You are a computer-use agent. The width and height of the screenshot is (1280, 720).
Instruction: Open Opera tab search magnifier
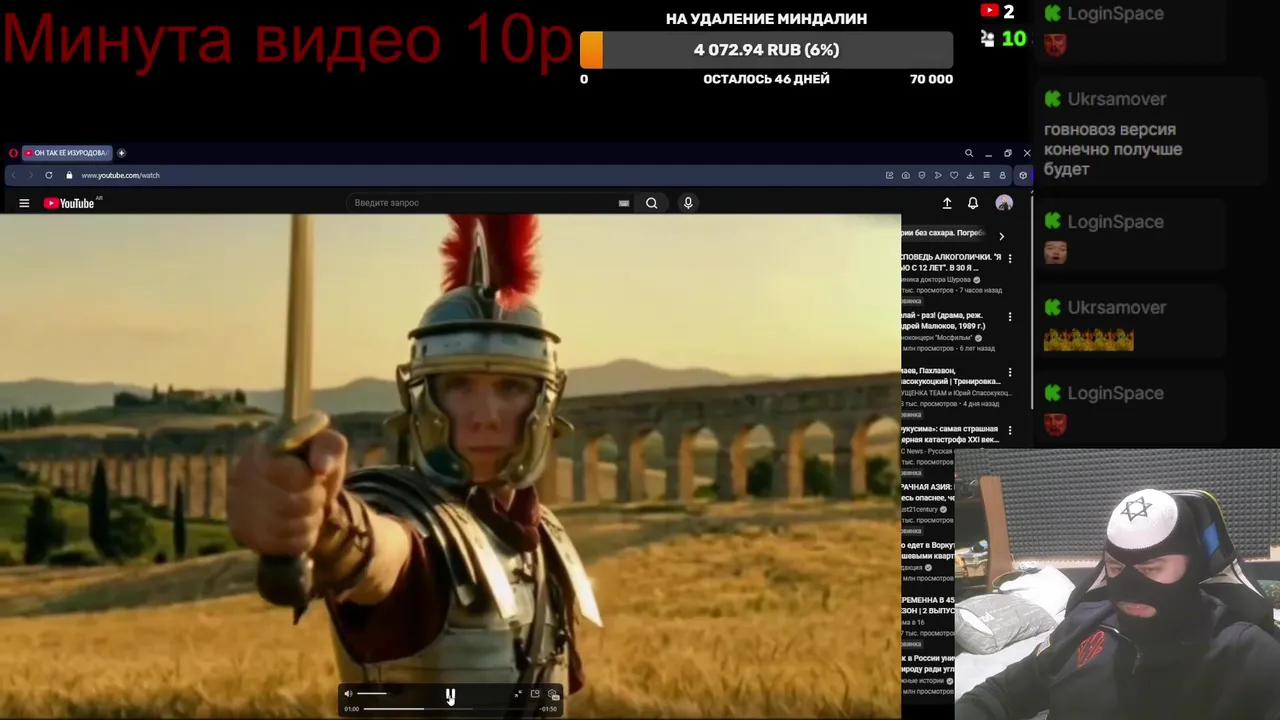[x=968, y=153]
